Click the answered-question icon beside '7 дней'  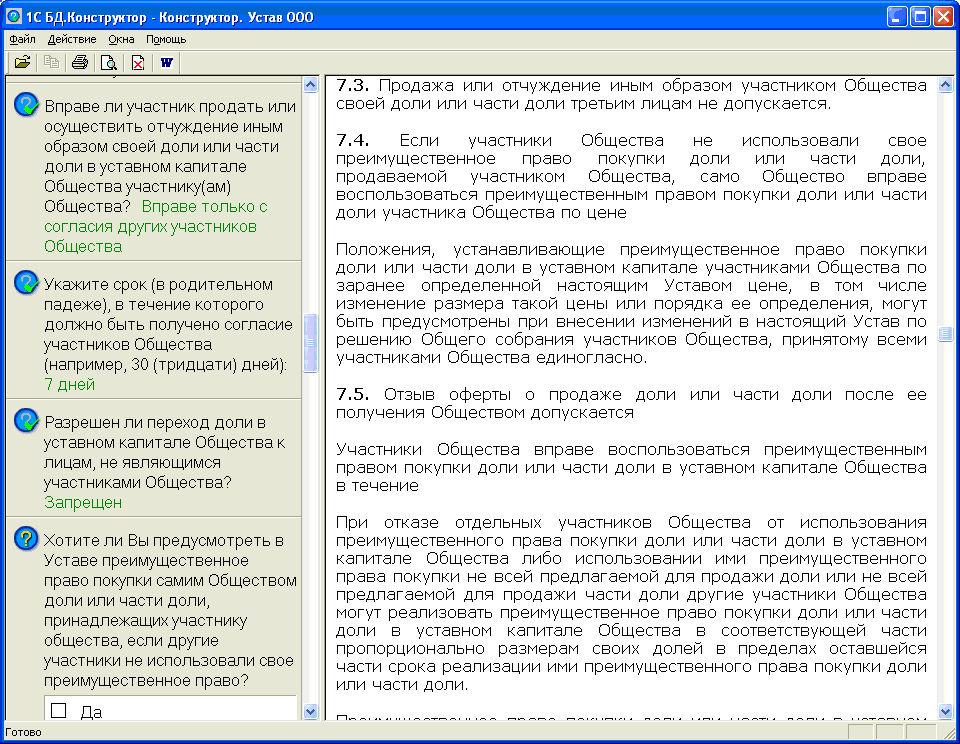click(x=26, y=284)
